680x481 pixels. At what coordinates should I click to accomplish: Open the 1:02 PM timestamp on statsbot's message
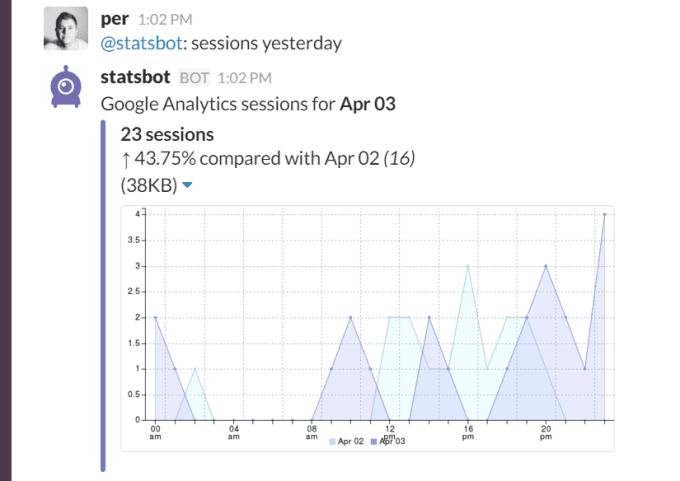[245, 78]
